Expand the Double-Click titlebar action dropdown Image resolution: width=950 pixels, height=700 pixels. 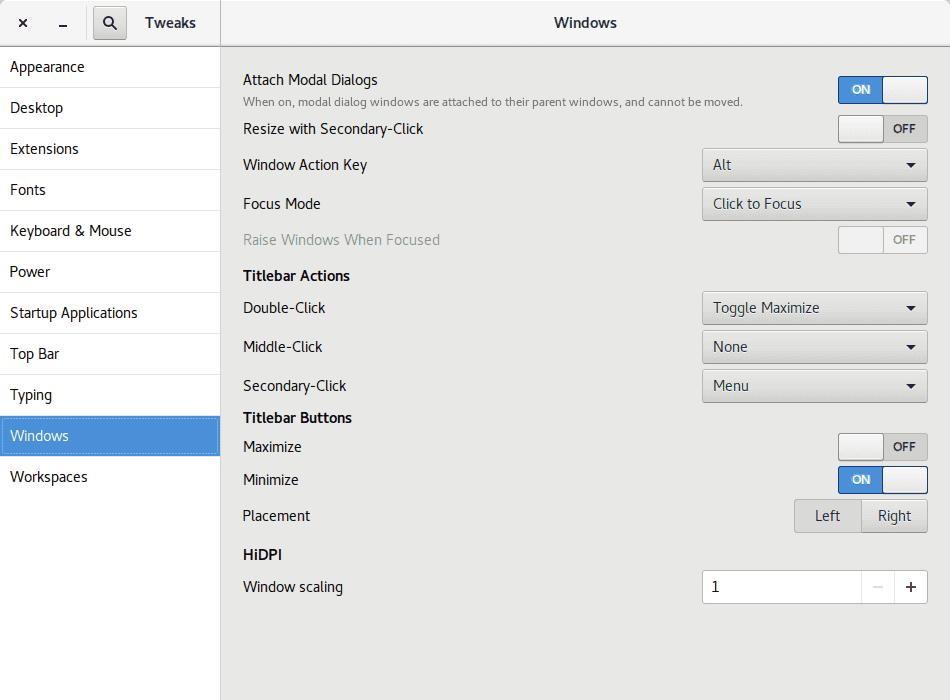pyautogui.click(x=814, y=308)
